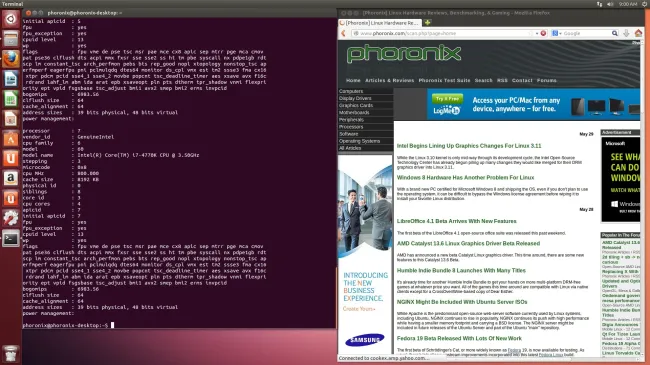Screen dimensions: 650x365
Task: Open RSS in Phoronix navigation bar
Action: click(x=502, y=80)
